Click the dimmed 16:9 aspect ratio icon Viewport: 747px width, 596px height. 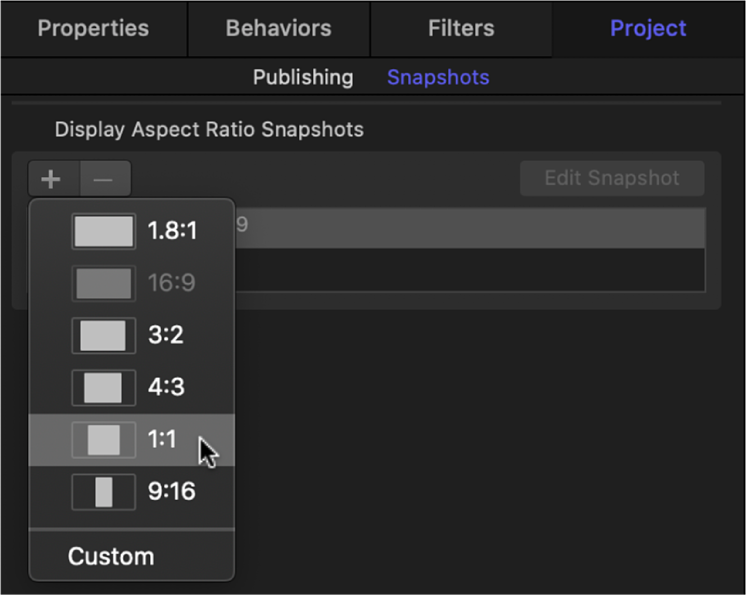click(104, 283)
